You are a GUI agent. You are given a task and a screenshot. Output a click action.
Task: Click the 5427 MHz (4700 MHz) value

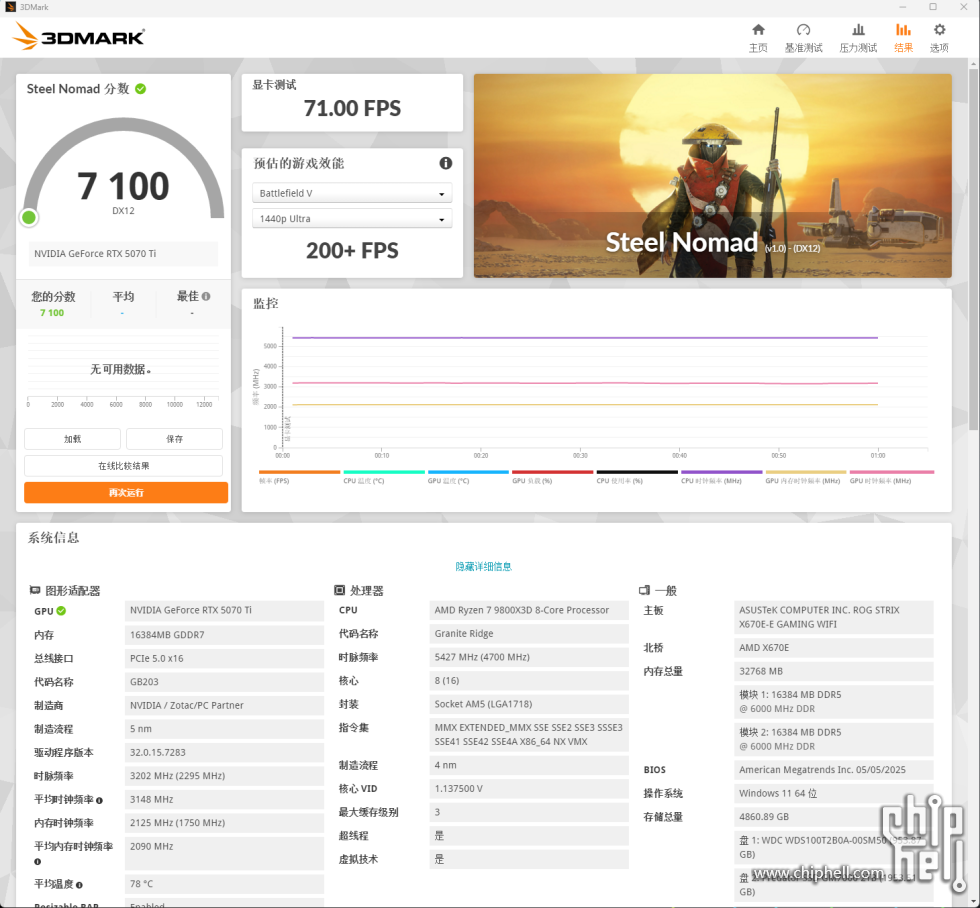[x=529, y=657]
